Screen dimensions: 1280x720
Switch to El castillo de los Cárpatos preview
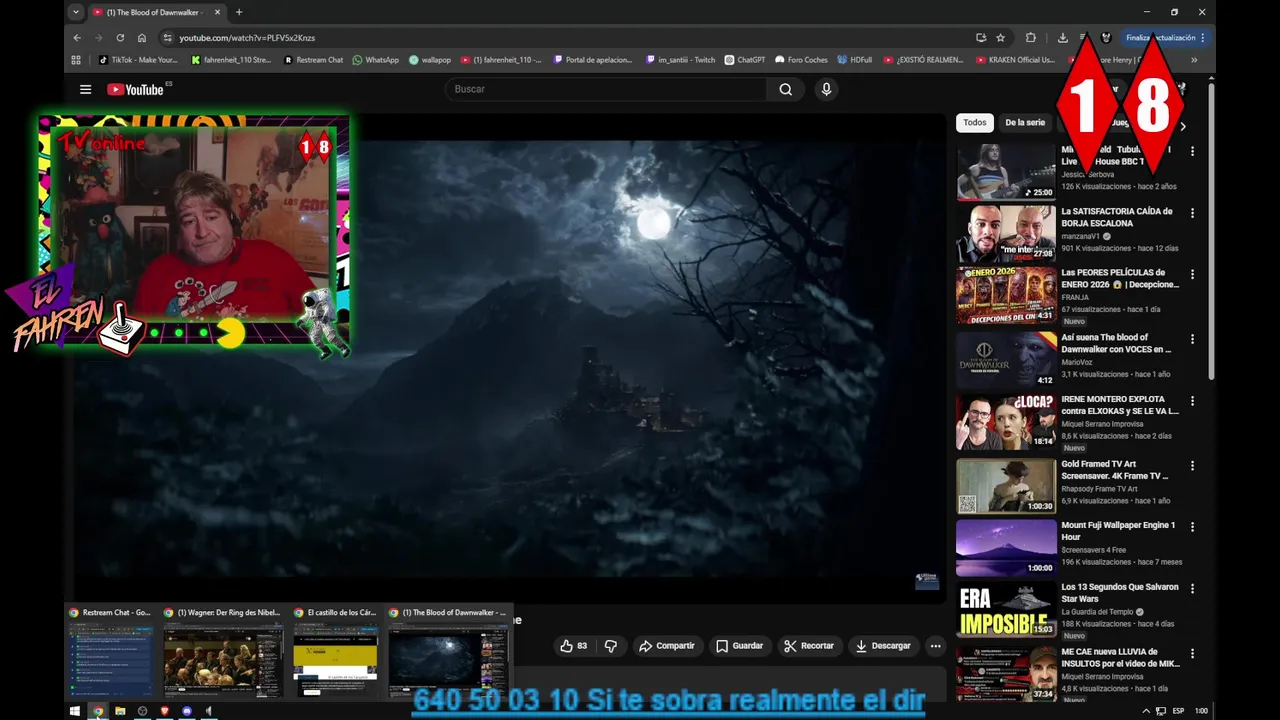coord(336,651)
